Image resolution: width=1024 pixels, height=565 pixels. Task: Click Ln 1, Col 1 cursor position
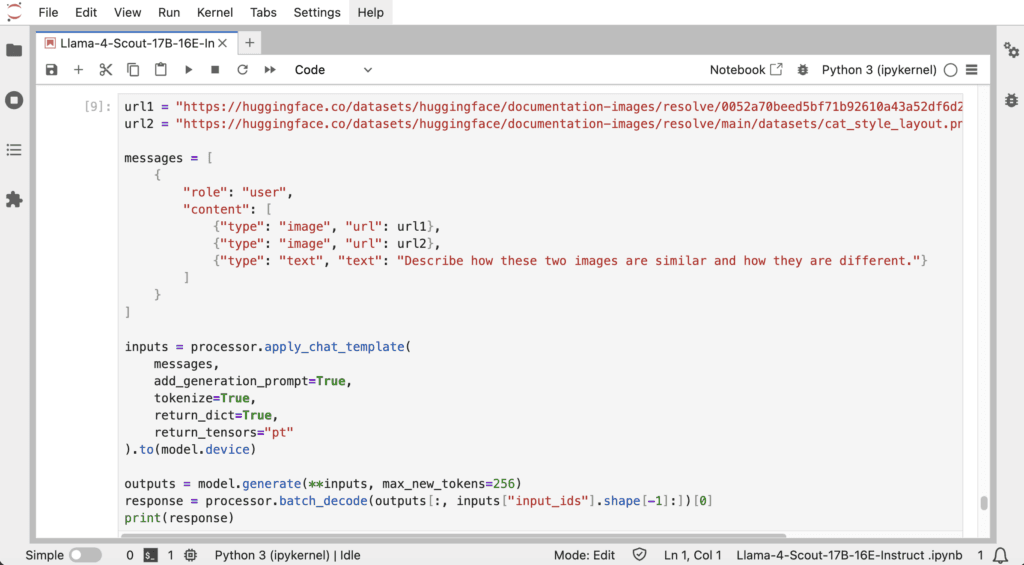[693, 555]
